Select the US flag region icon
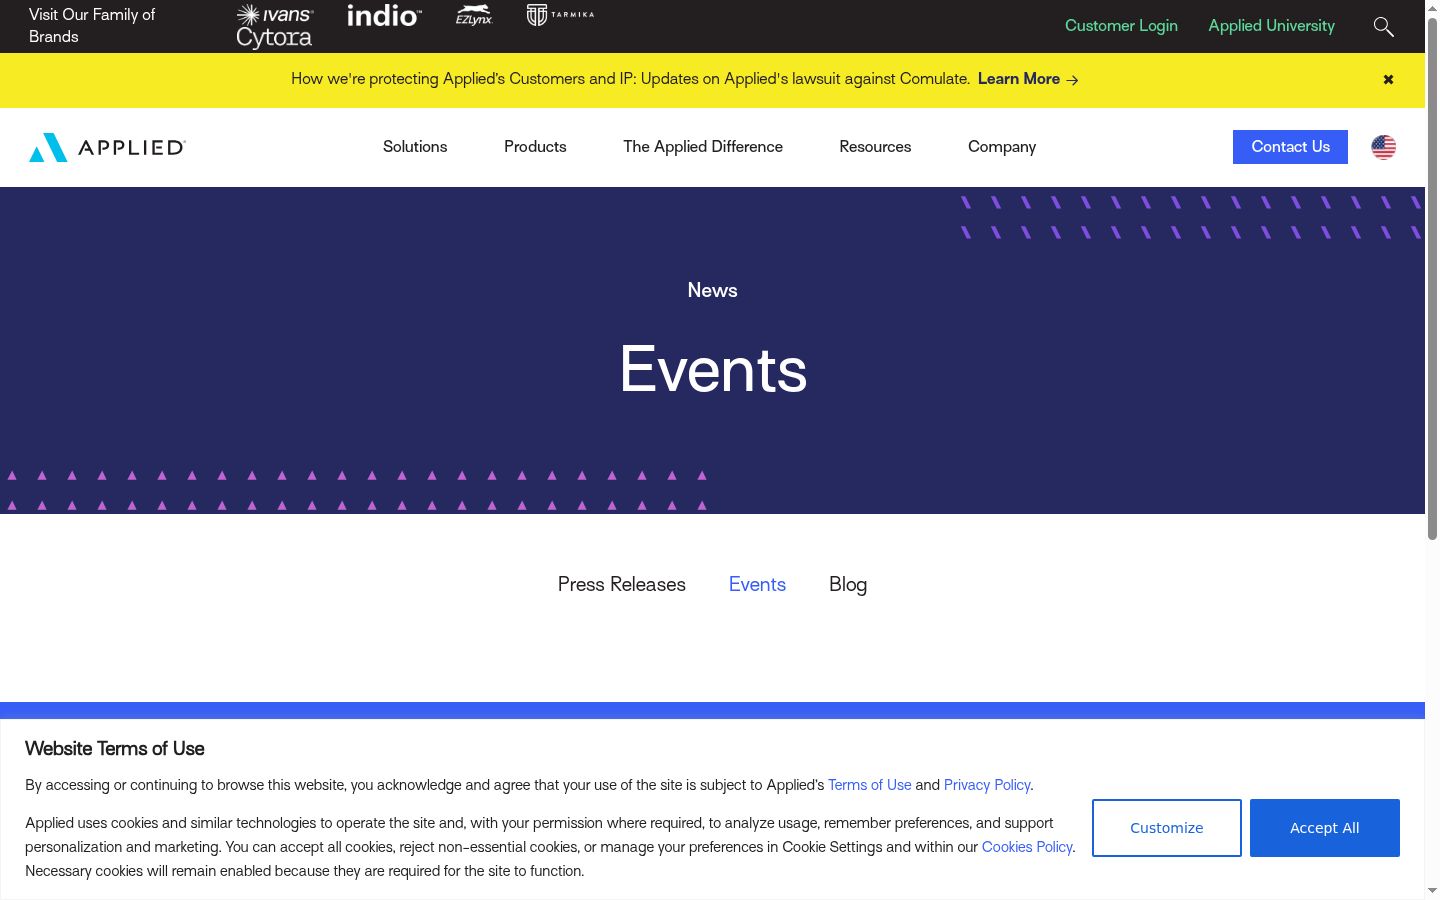This screenshot has width=1440, height=900. [x=1384, y=147]
